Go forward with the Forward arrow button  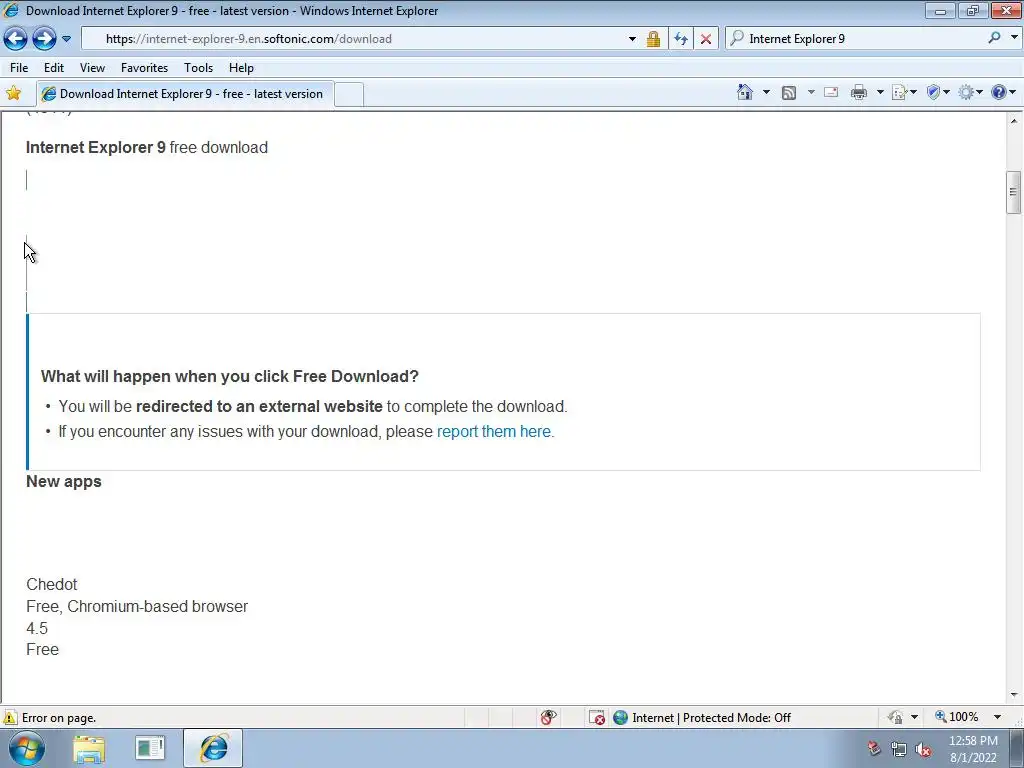click(x=44, y=39)
